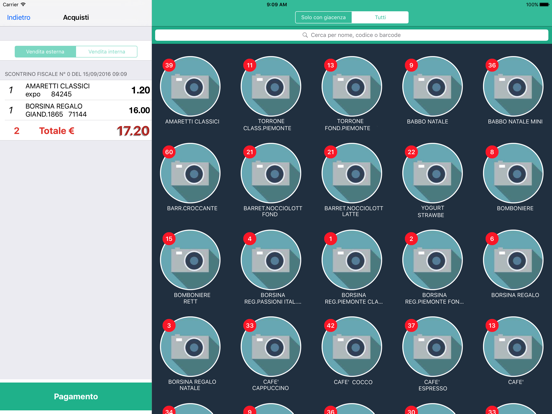552x414 pixels.
Task: Add BORSINA REG.PIEMONTE CLA product
Action: coord(352,260)
